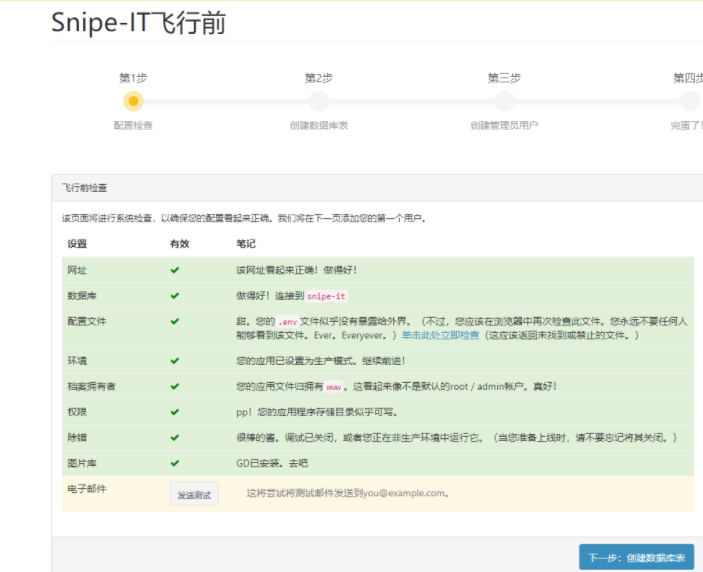Click the note about you@example.com test email
Image resolution: width=703 pixels, height=572 pixels.
click(x=348, y=493)
